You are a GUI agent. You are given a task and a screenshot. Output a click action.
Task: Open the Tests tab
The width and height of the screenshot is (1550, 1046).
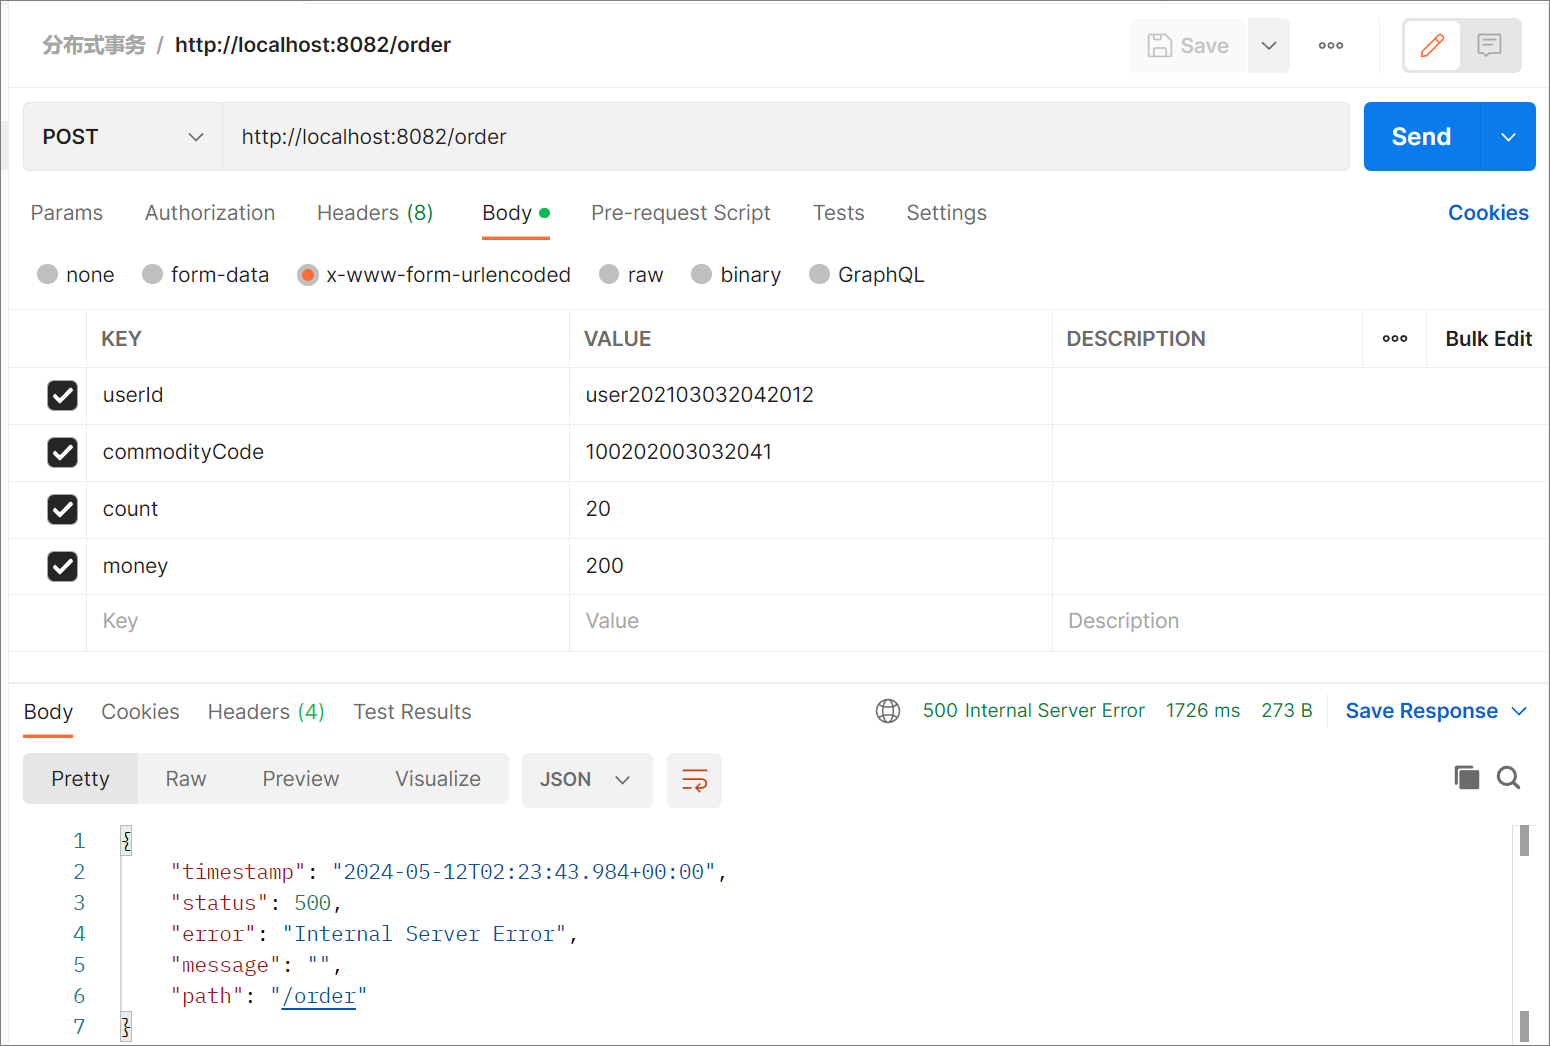click(838, 213)
